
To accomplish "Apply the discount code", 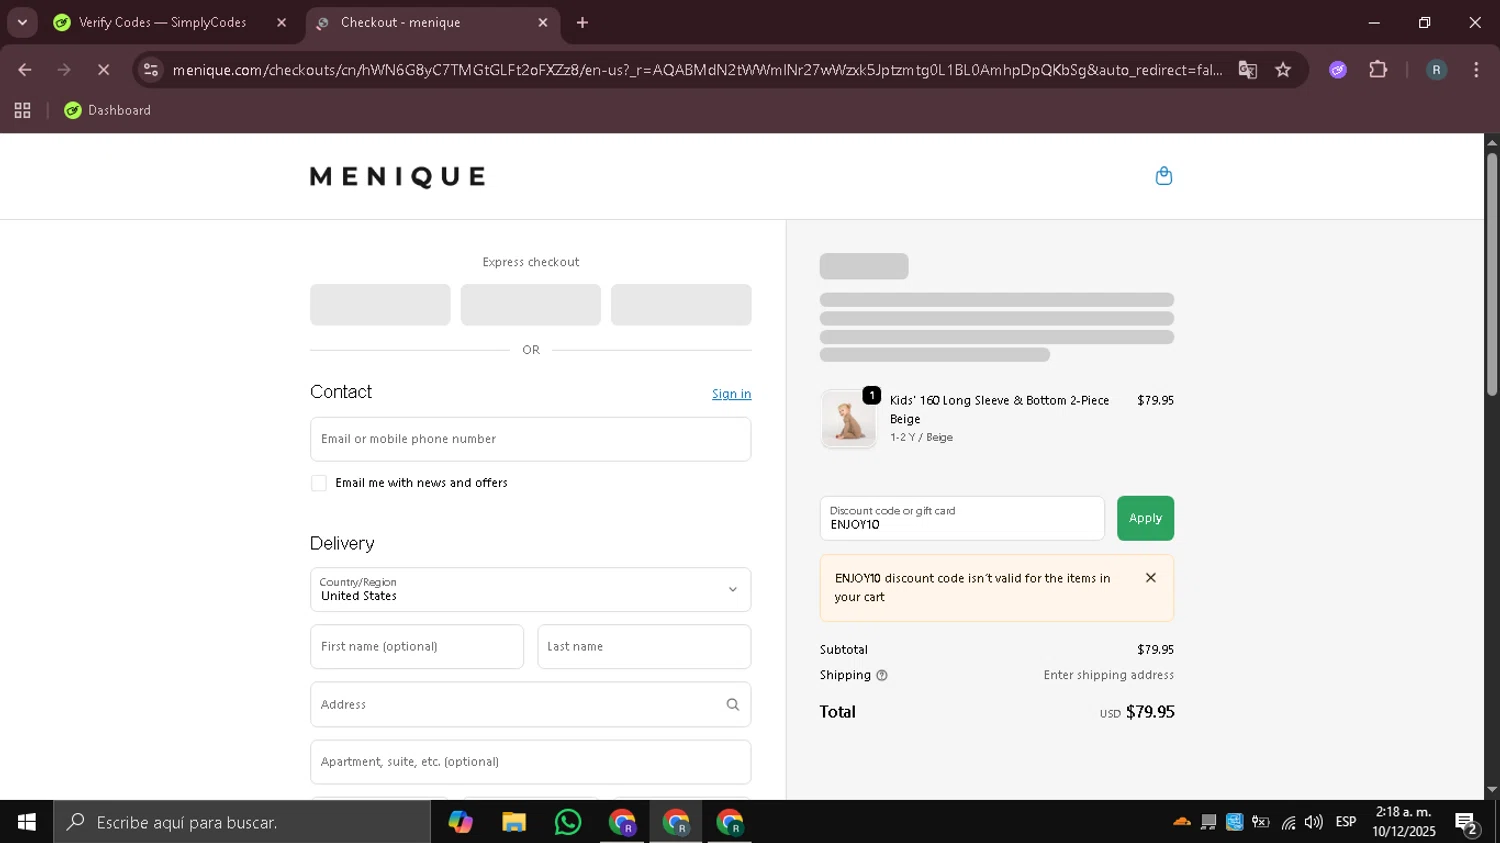I will tap(1145, 518).
